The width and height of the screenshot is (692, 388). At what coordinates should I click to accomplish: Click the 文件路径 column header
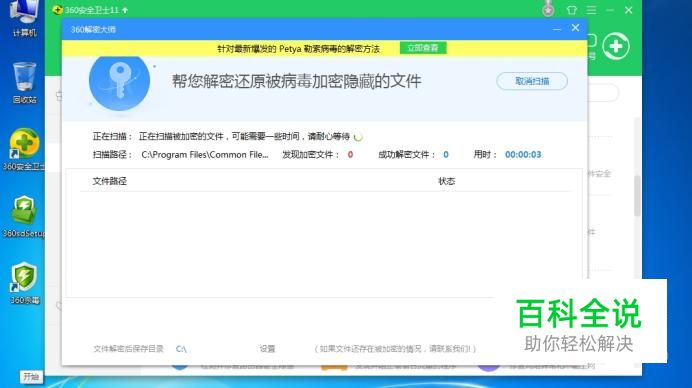(109, 181)
